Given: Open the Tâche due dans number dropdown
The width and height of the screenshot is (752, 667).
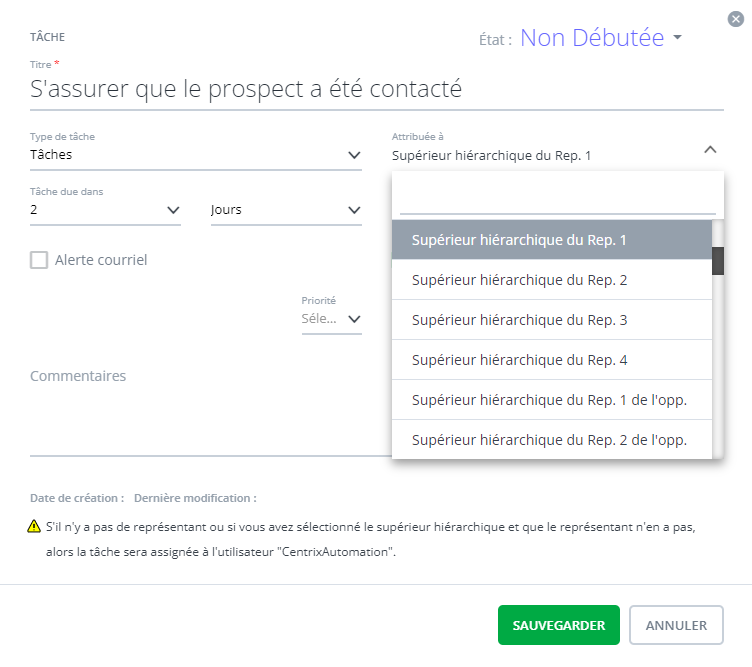Looking at the screenshot, I should point(173,210).
